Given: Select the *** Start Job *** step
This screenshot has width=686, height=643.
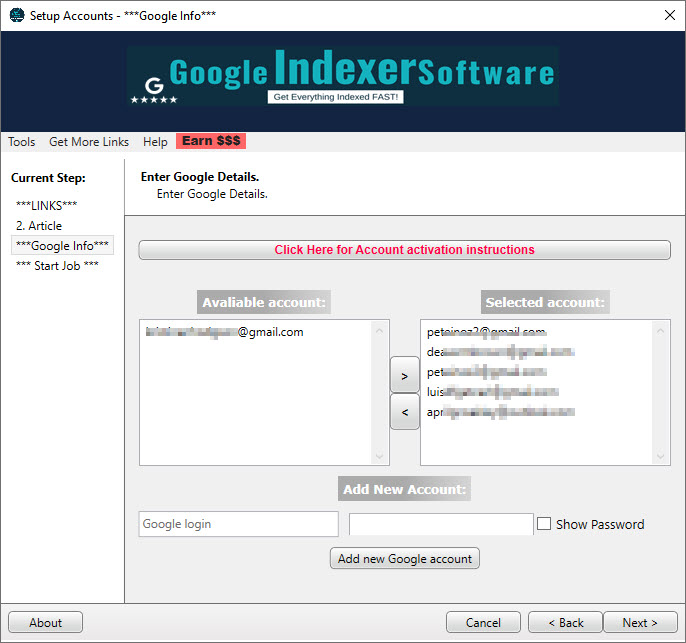Looking at the screenshot, I should (57, 266).
